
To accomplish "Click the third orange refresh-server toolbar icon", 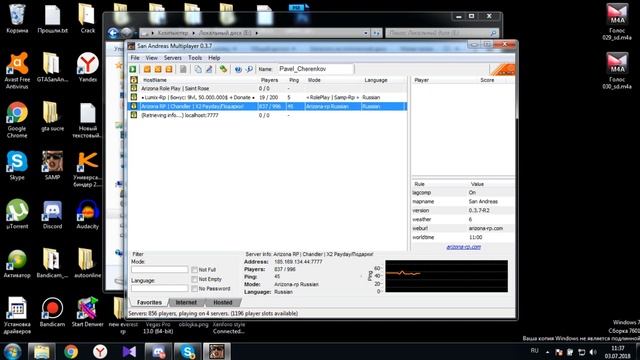I will [169, 69].
